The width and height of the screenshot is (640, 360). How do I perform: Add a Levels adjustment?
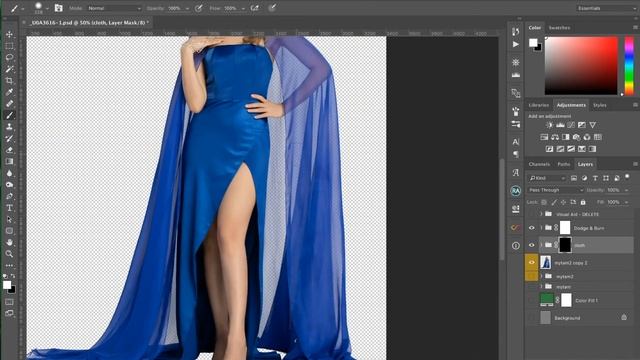[x=560, y=125]
